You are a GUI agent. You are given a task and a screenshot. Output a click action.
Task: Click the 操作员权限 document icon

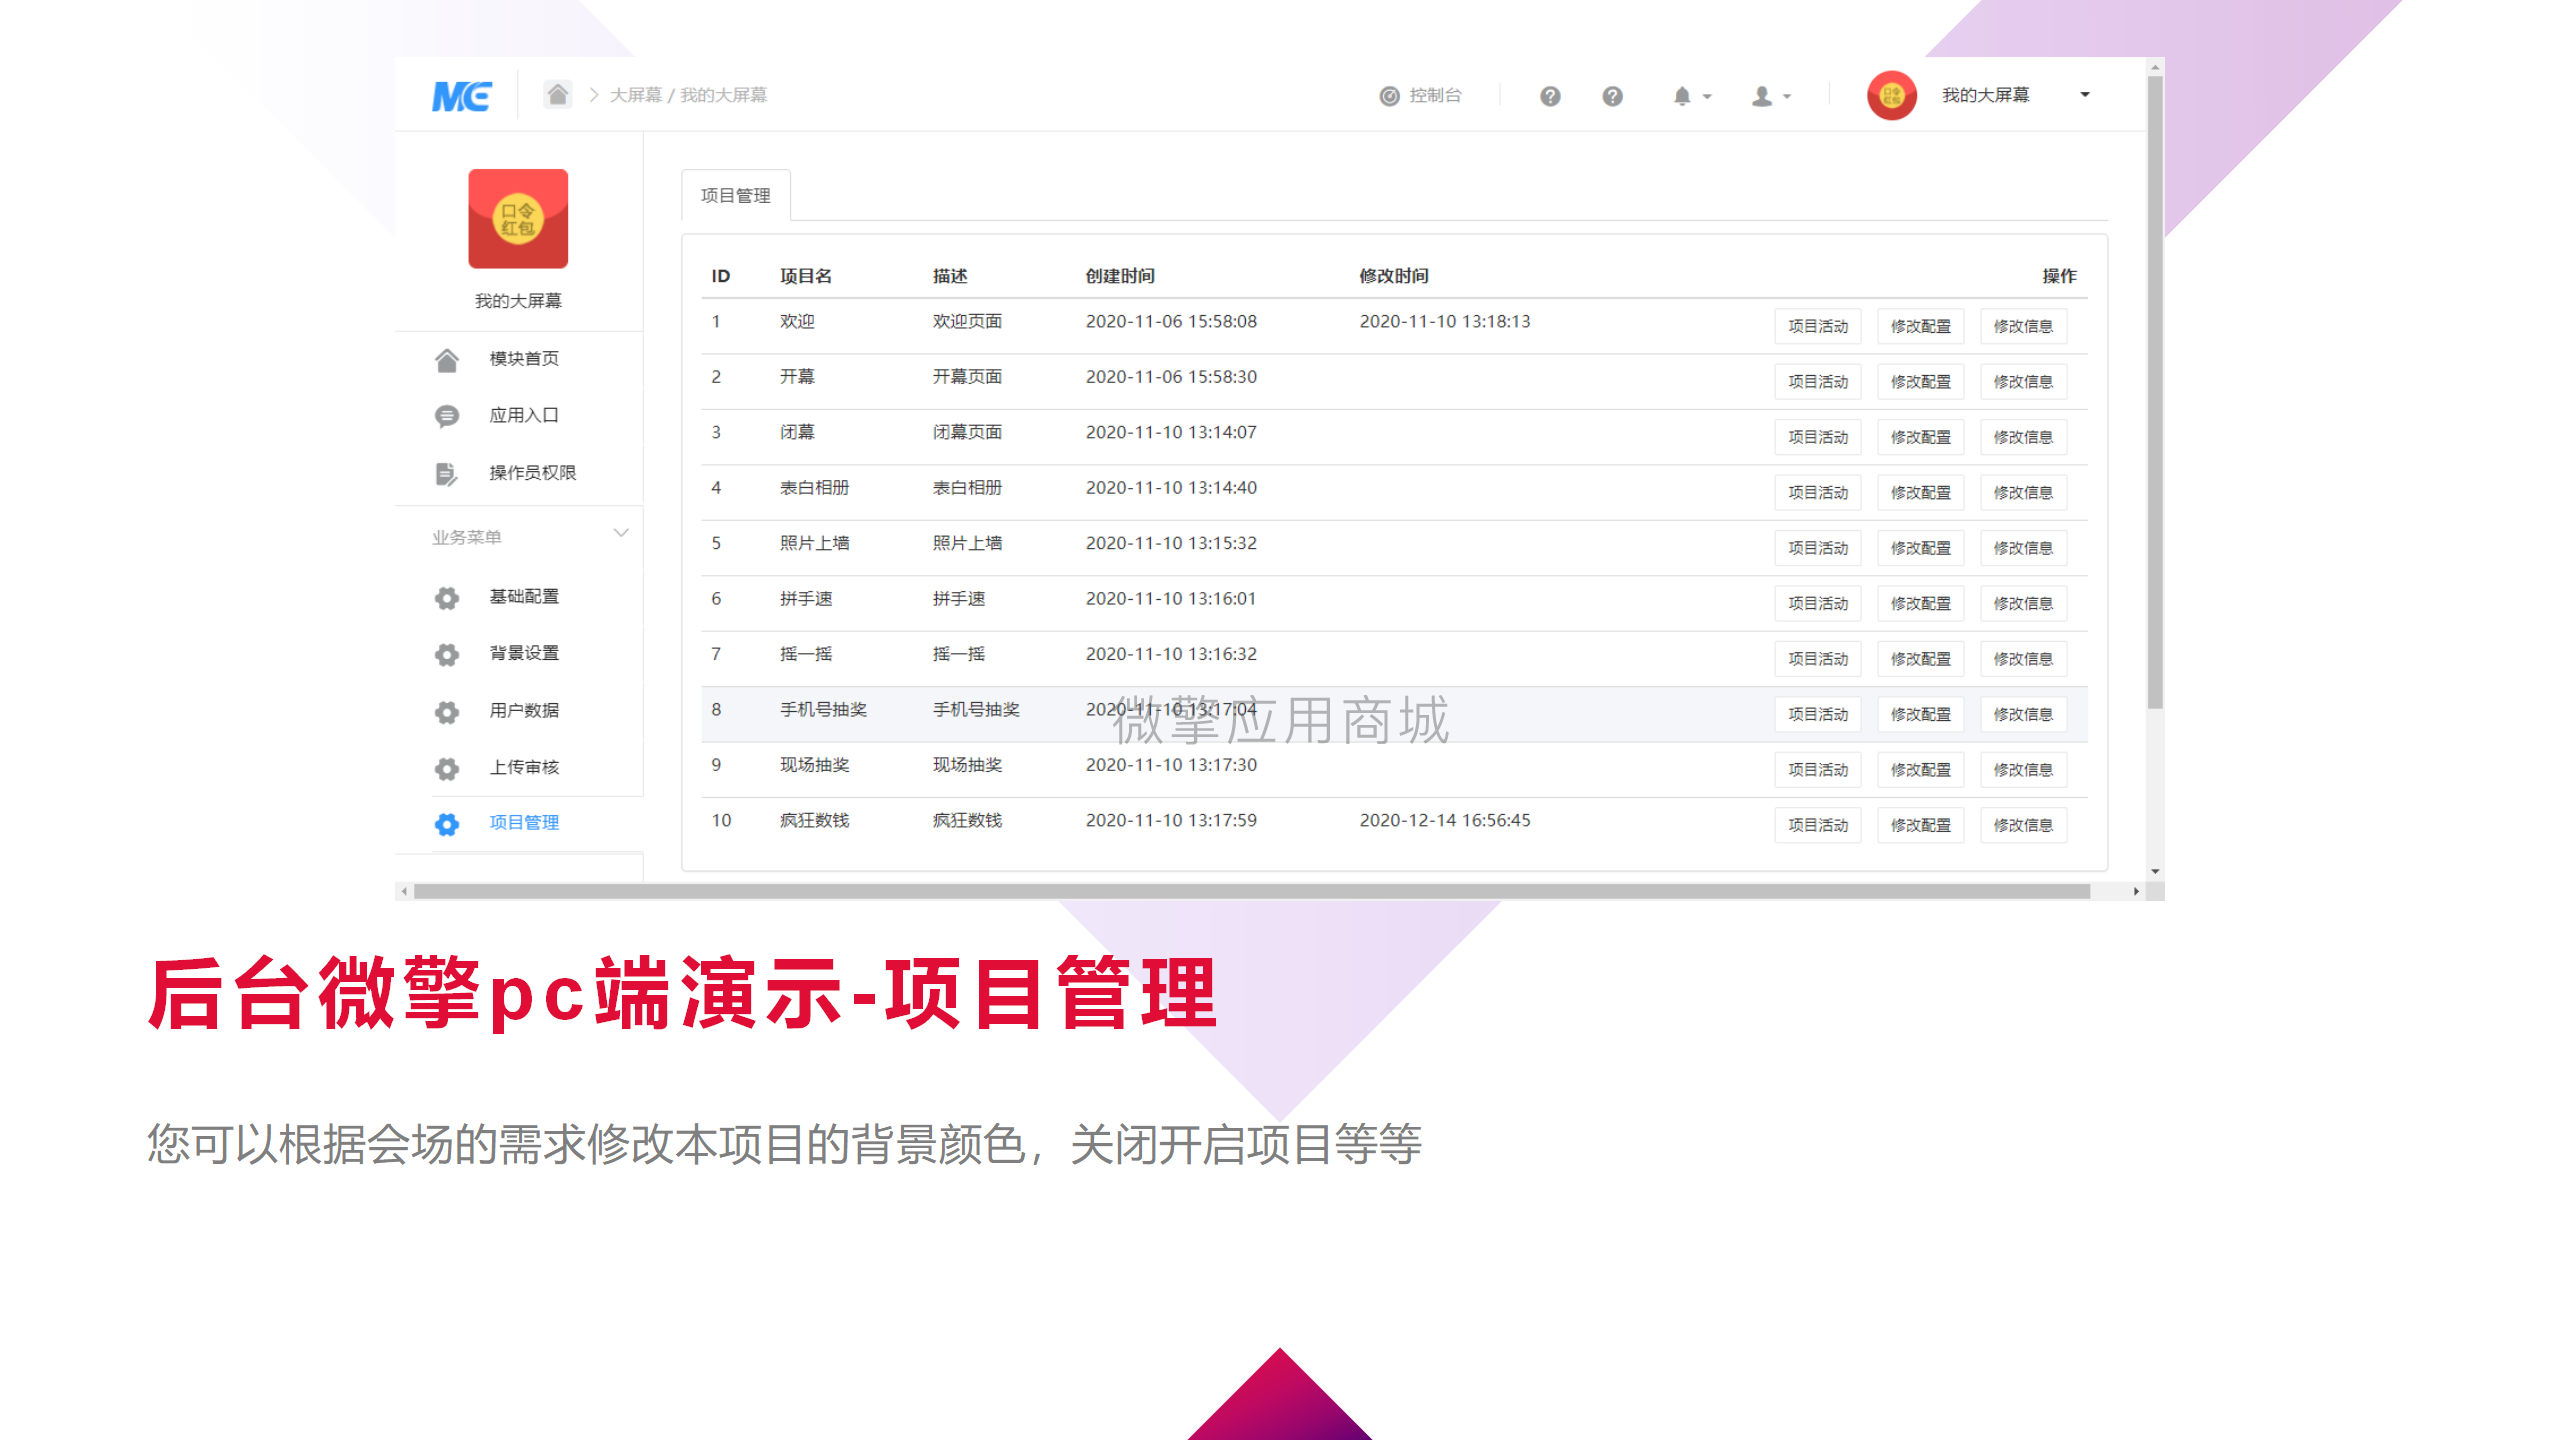[446, 473]
